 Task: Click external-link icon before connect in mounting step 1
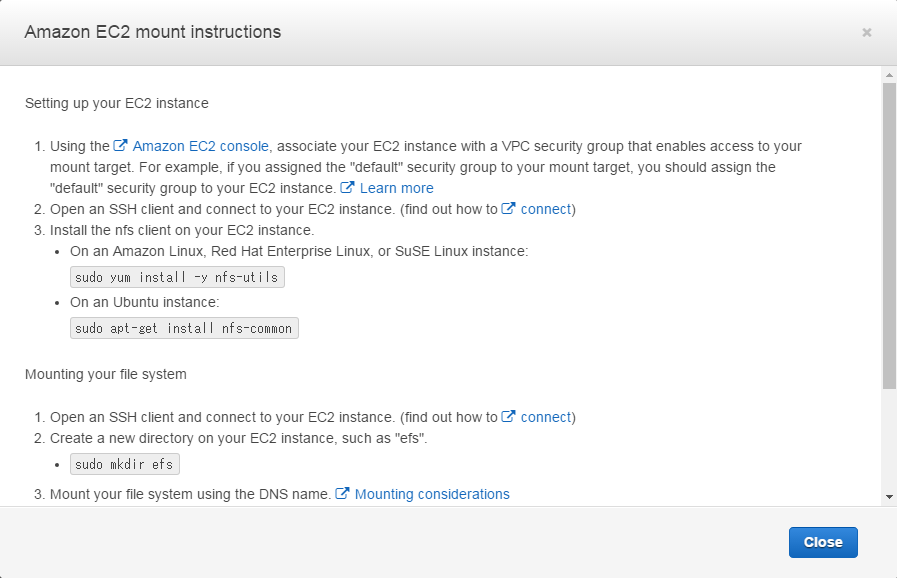508,416
